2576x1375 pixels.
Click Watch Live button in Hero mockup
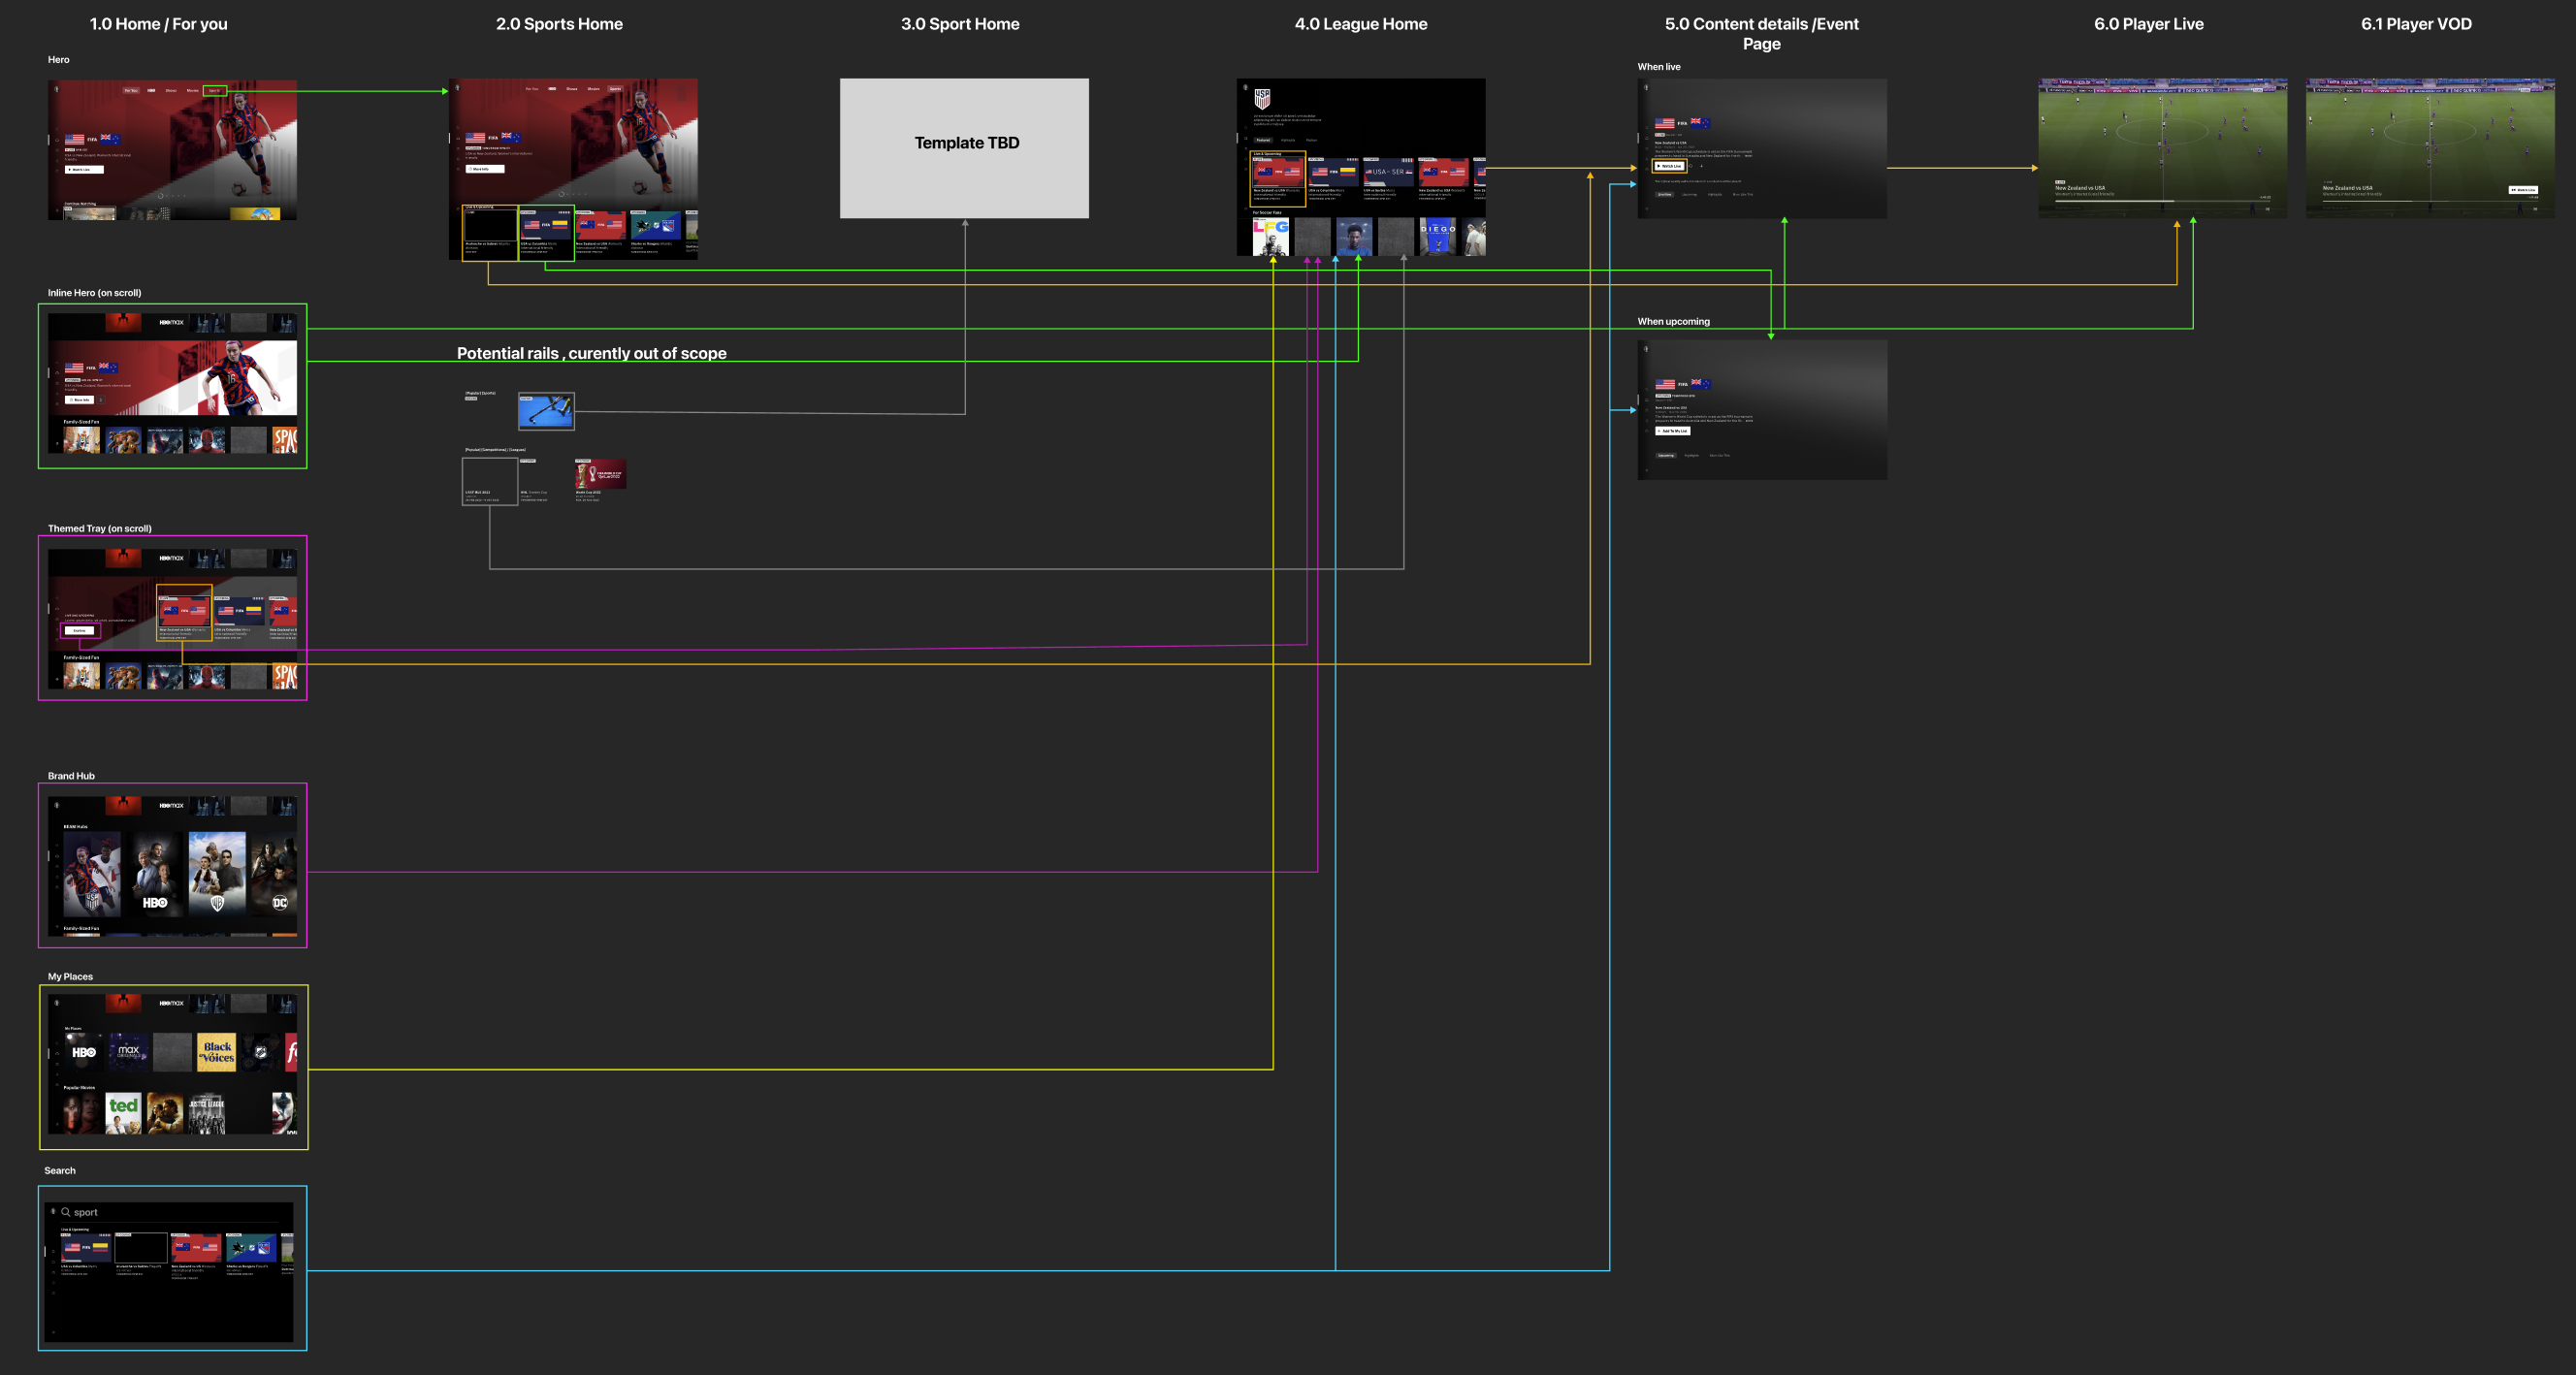pyautogui.click(x=84, y=170)
